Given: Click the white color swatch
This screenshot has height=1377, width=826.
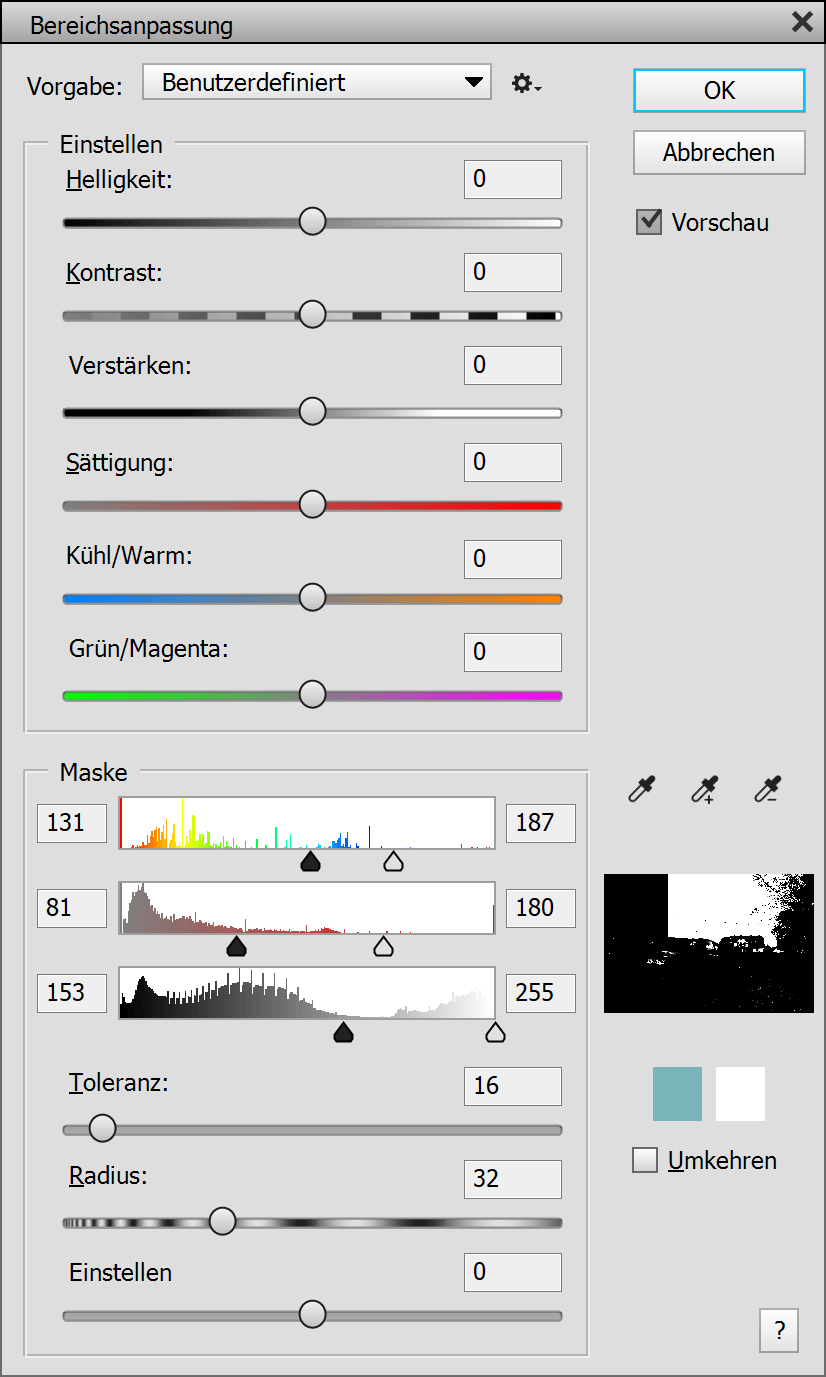Looking at the screenshot, I should 740,1093.
